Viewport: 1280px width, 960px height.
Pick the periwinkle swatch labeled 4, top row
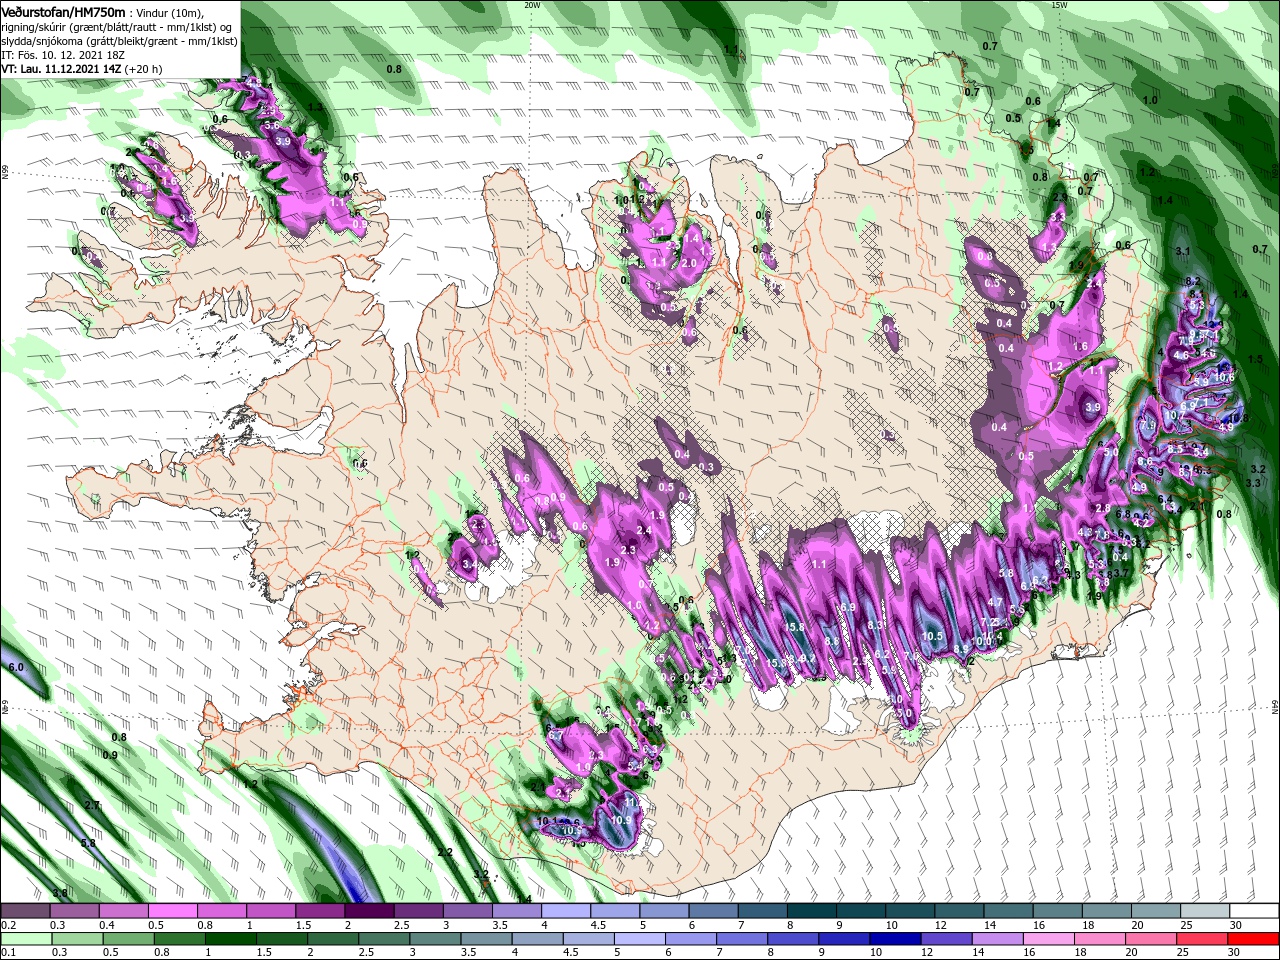pyautogui.click(x=565, y=911)
